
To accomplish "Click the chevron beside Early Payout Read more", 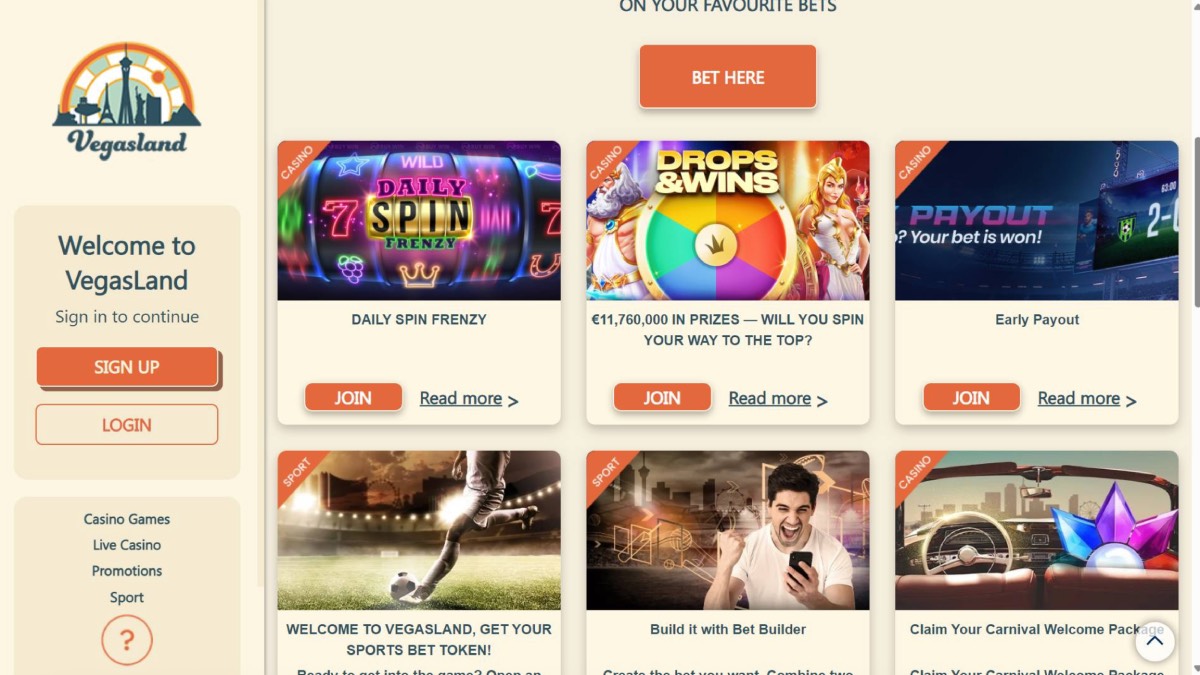I will [1131, 401].
